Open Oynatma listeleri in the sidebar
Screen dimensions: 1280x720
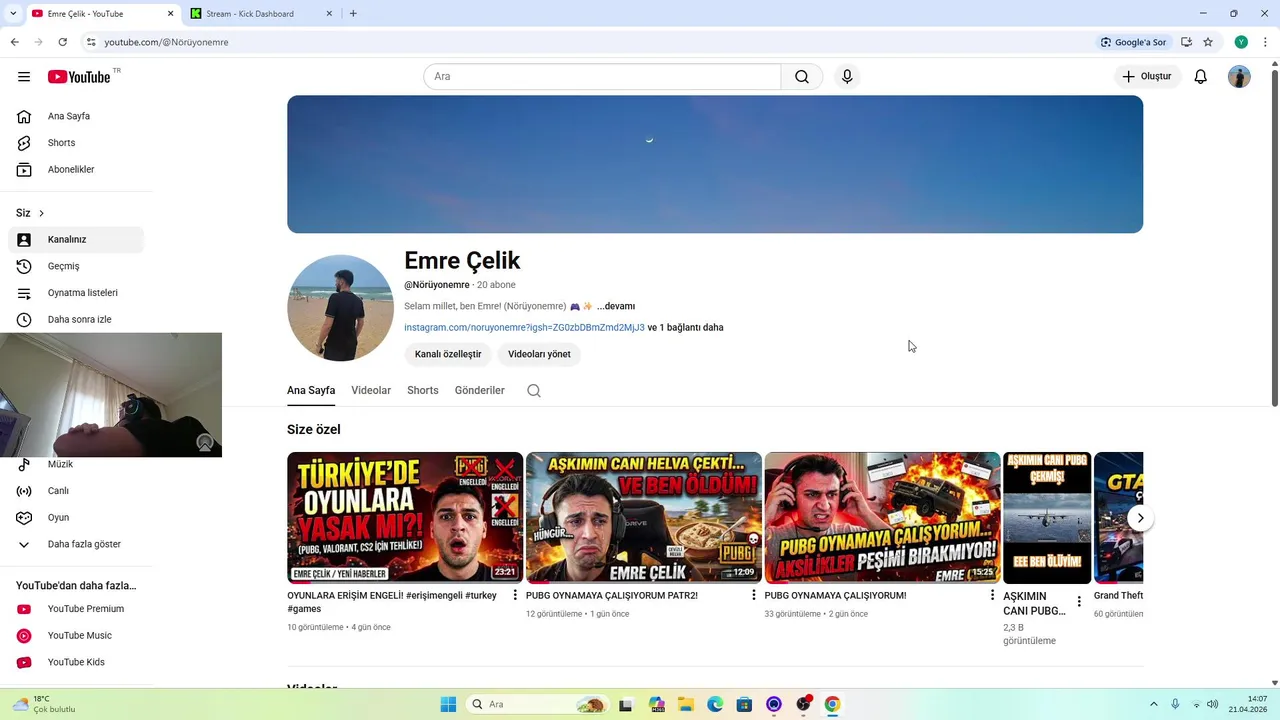(x=76, y=293)
